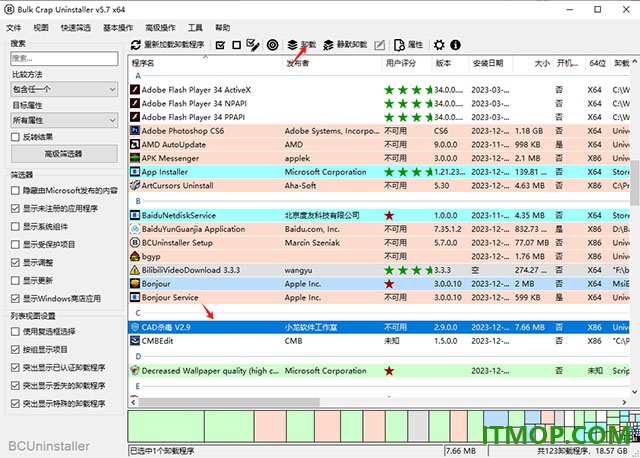Open the advanced operations menu
The height and width of the screenshot is (458, 640).
click(160, 28)
